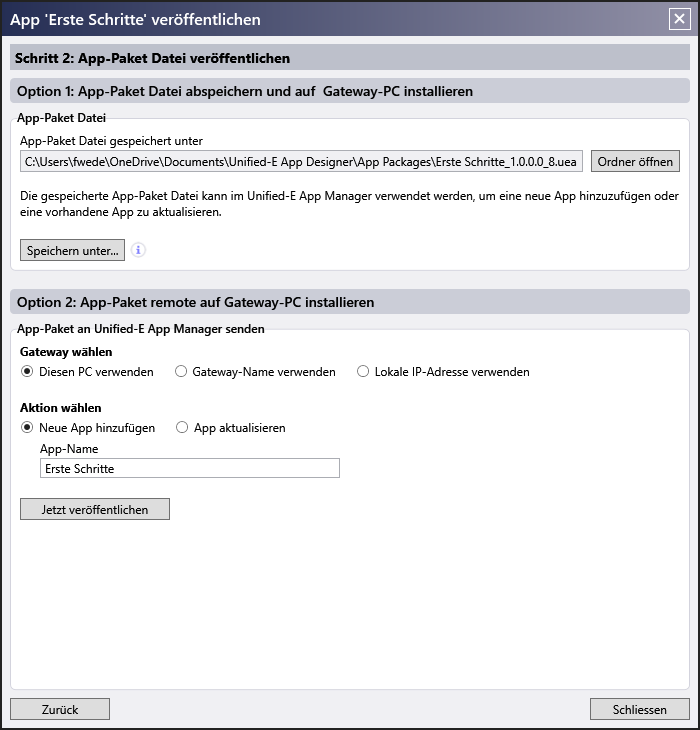
Task: Click 'App-Paket an Unified-E App Manager senden' label
Action: 141,329
